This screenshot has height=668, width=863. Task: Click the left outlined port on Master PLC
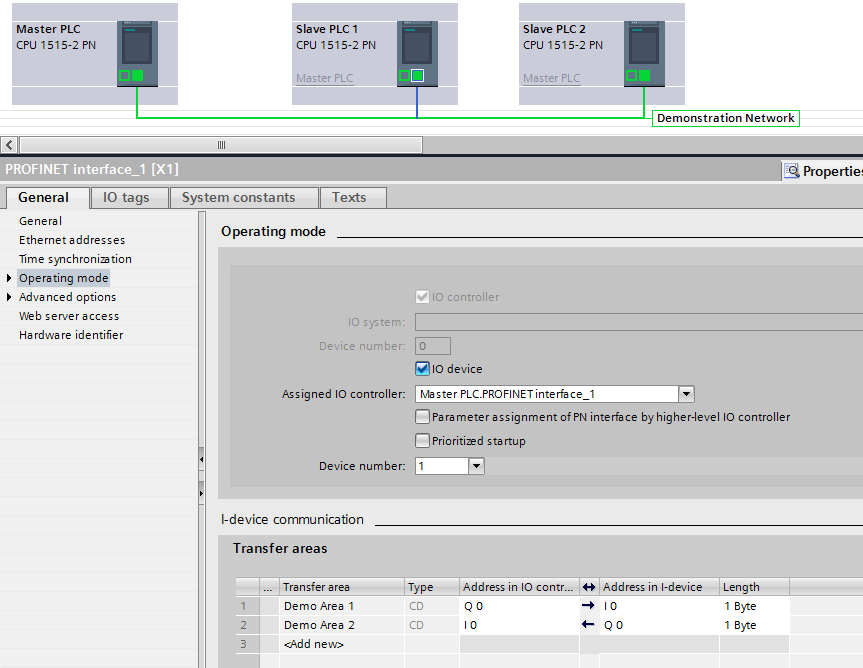click(x=124, y=75)
